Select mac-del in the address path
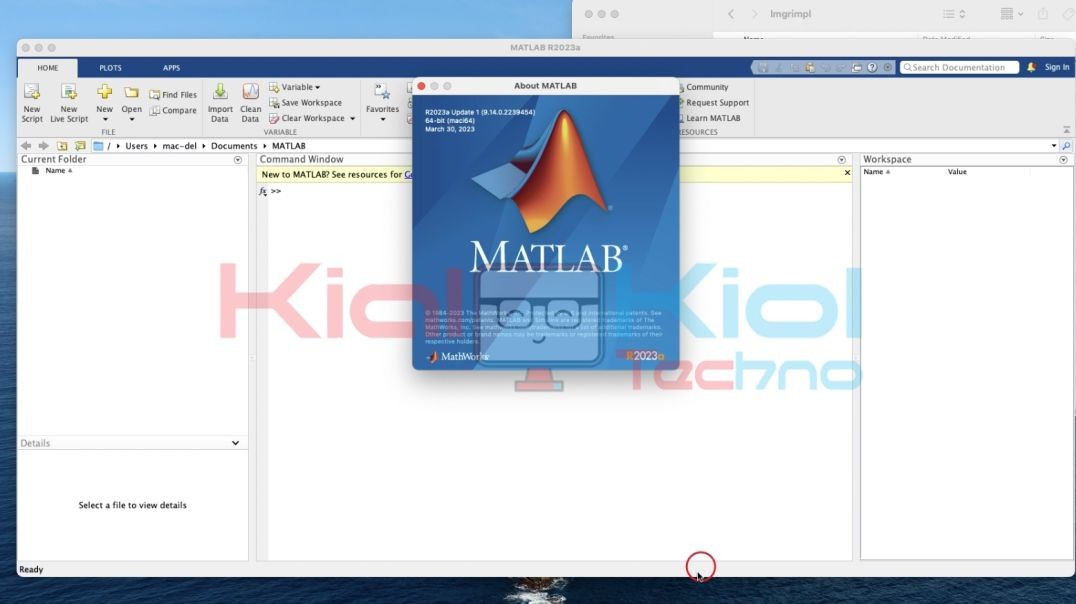 click(x=179, y=146)
